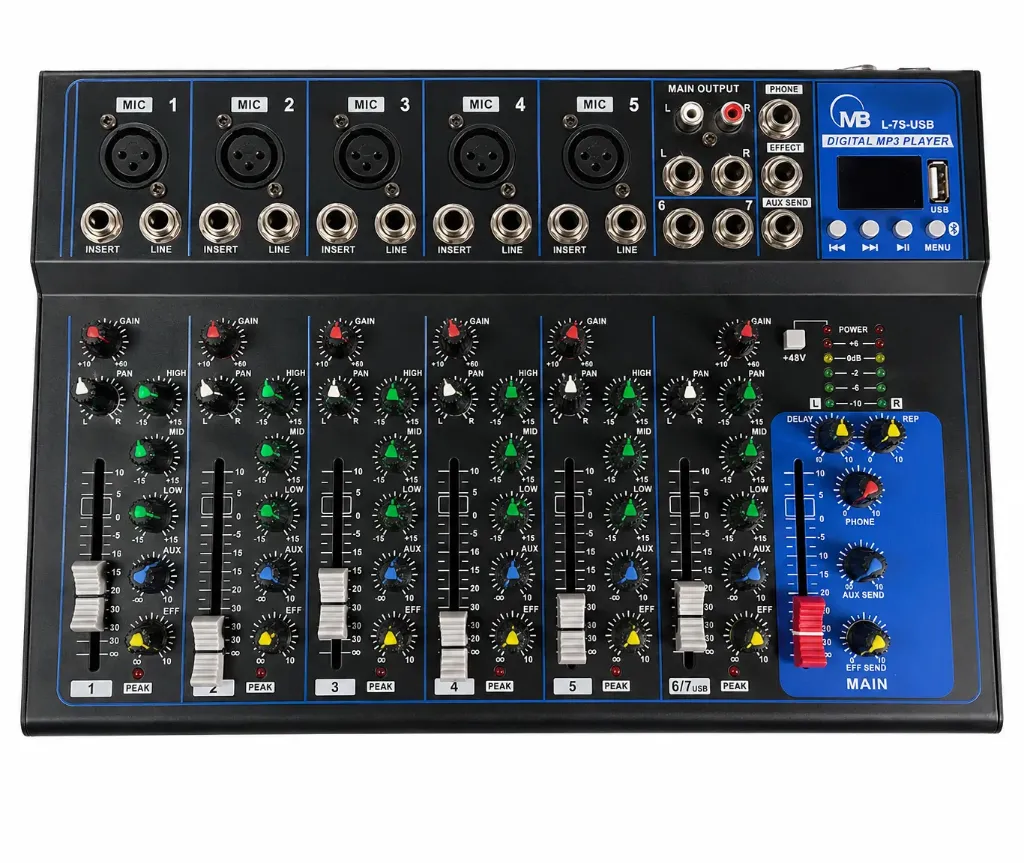The width and height of the screenshot is (1024, 863).
Task: Select channel 5 INSERT jack
Action: pos(568,223)
